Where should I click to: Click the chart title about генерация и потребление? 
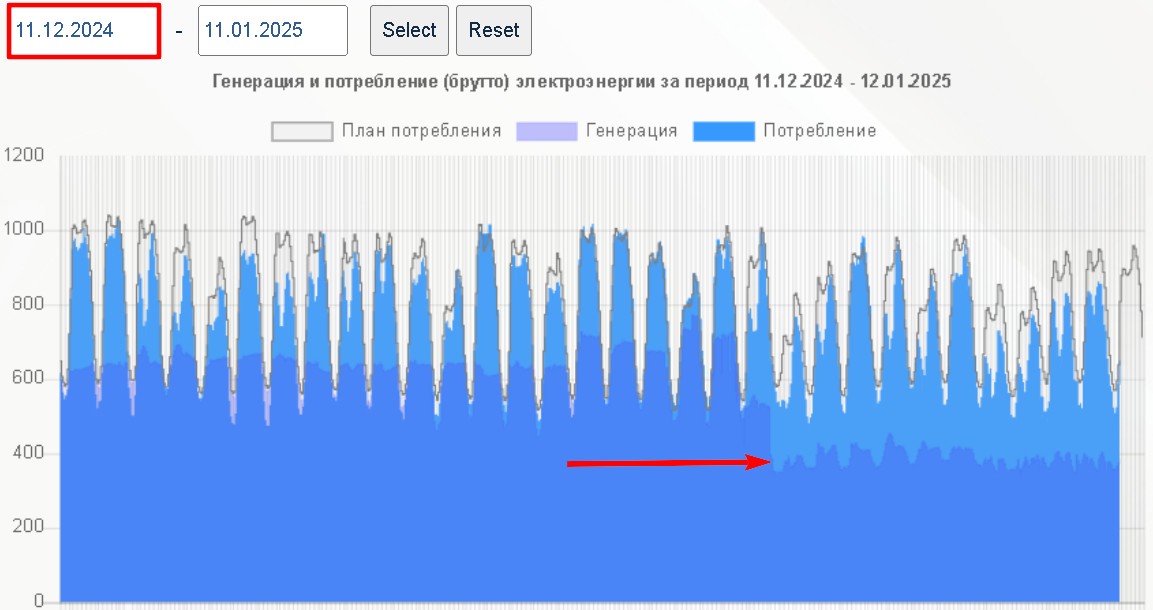pos(581,82)
